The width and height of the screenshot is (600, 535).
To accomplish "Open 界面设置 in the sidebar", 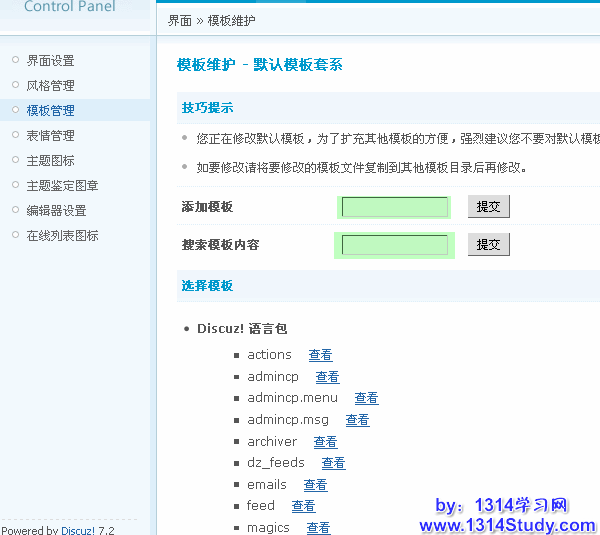I will pyautogui.click(x=50, y=61).
